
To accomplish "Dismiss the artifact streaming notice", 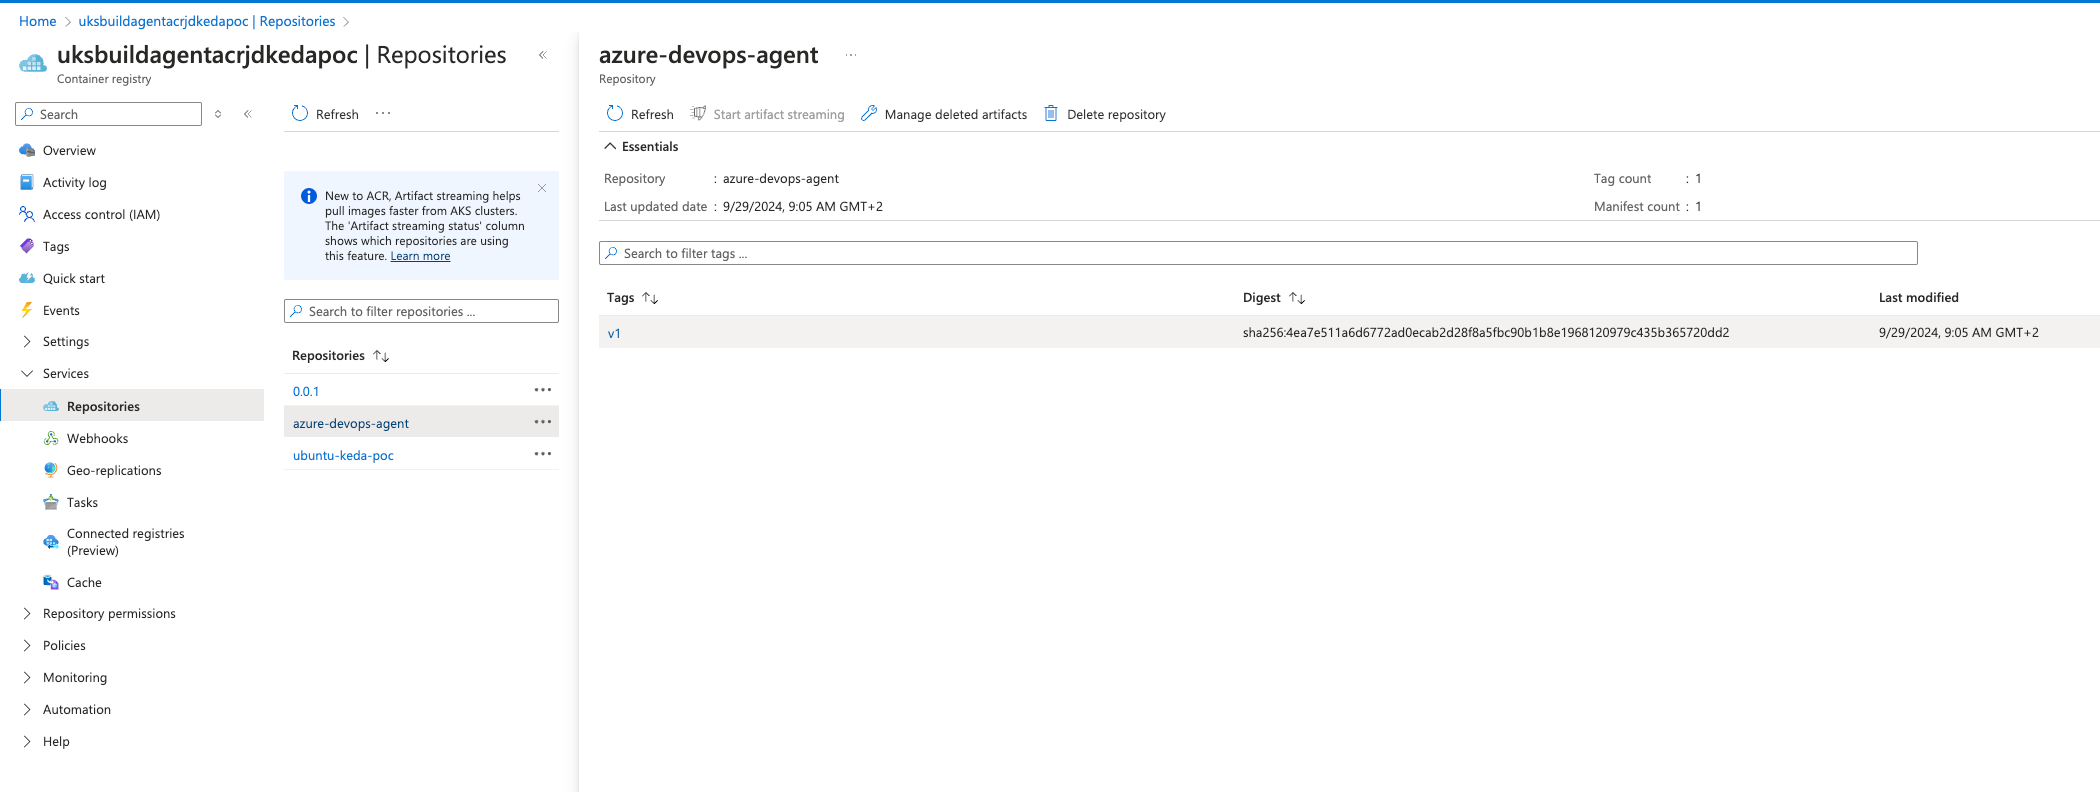I will 542,188.
